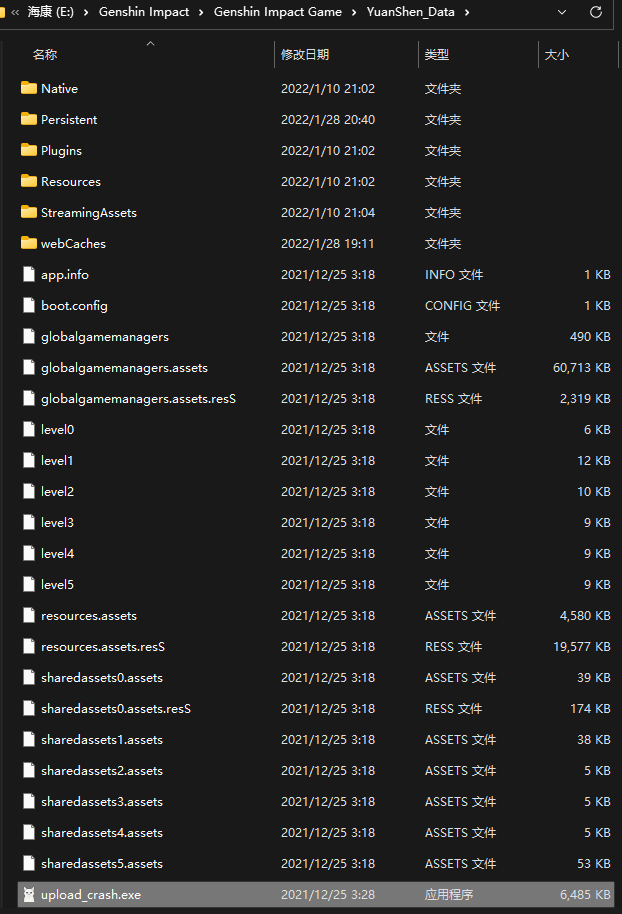
Task: Expand the chevron after YuanShen_Data in the path
Action: tap(467, 12)
